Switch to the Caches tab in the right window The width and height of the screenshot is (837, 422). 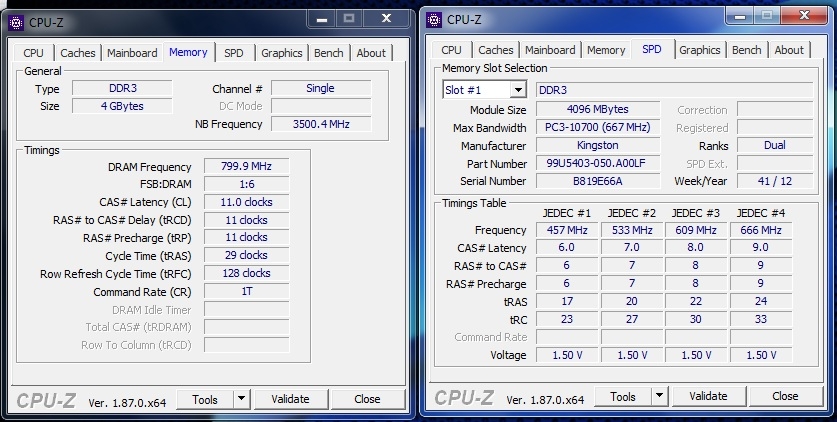click(496, 50)
